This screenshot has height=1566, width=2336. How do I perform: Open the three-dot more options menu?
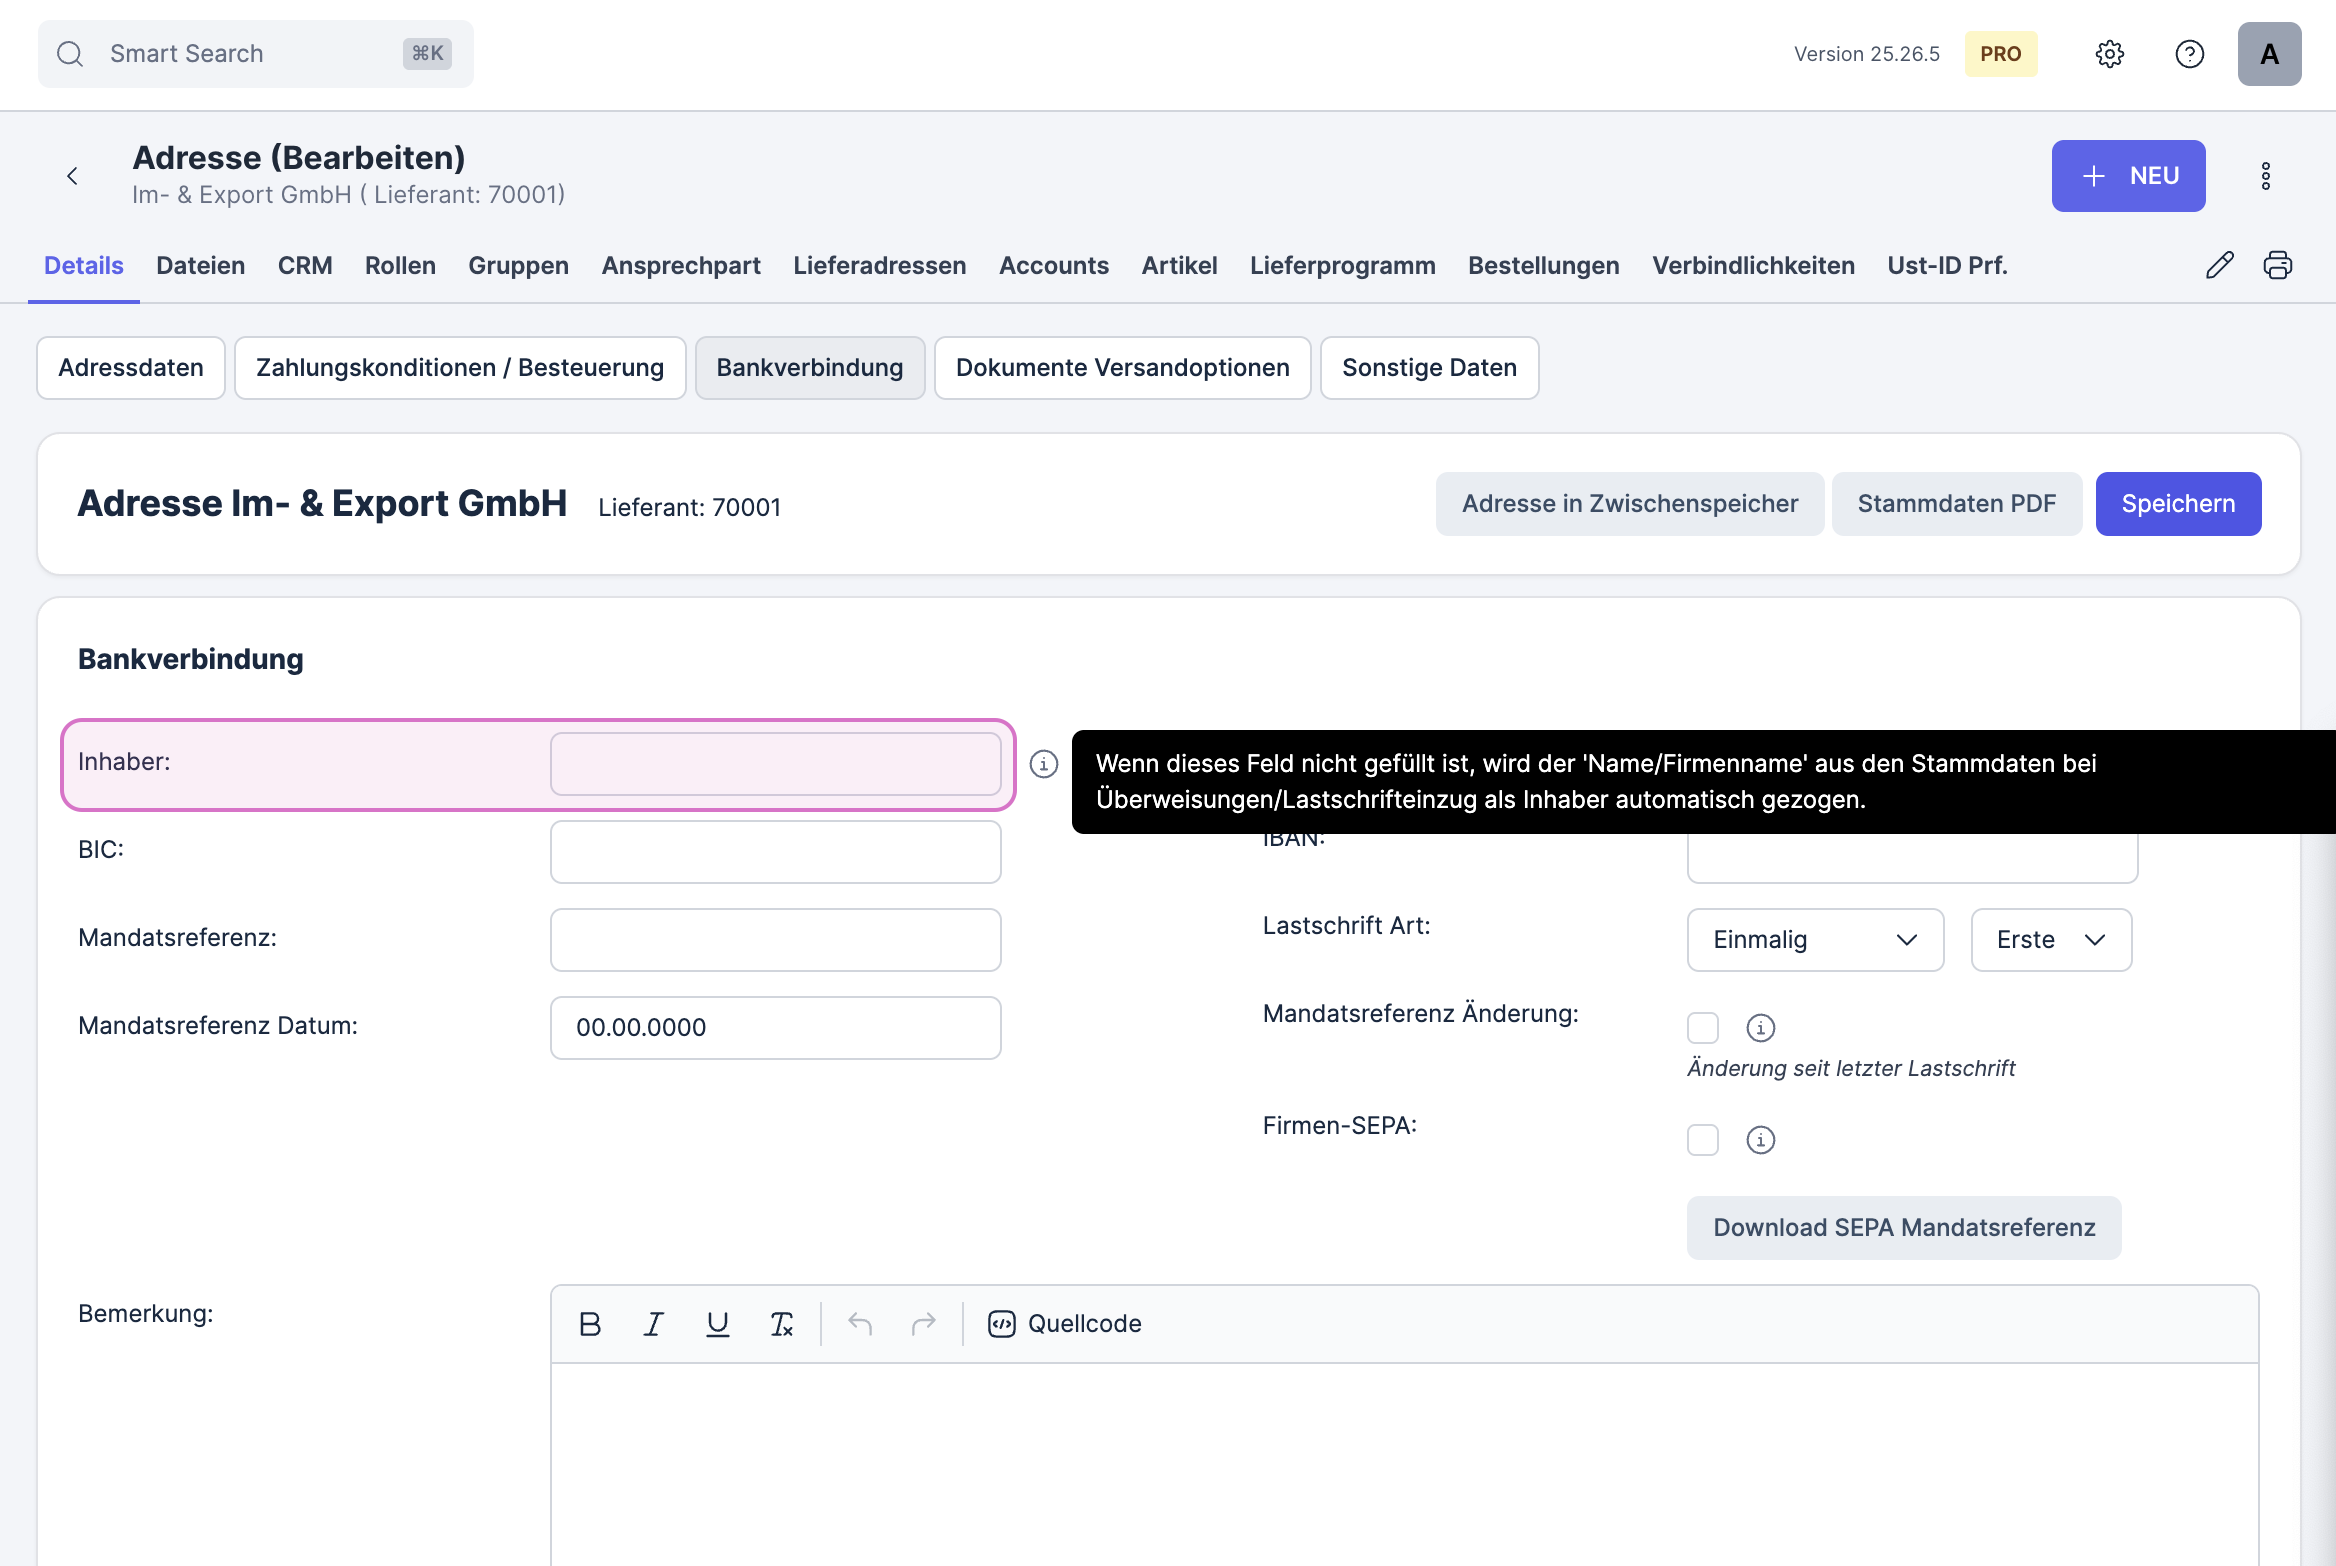(2265, 176)
